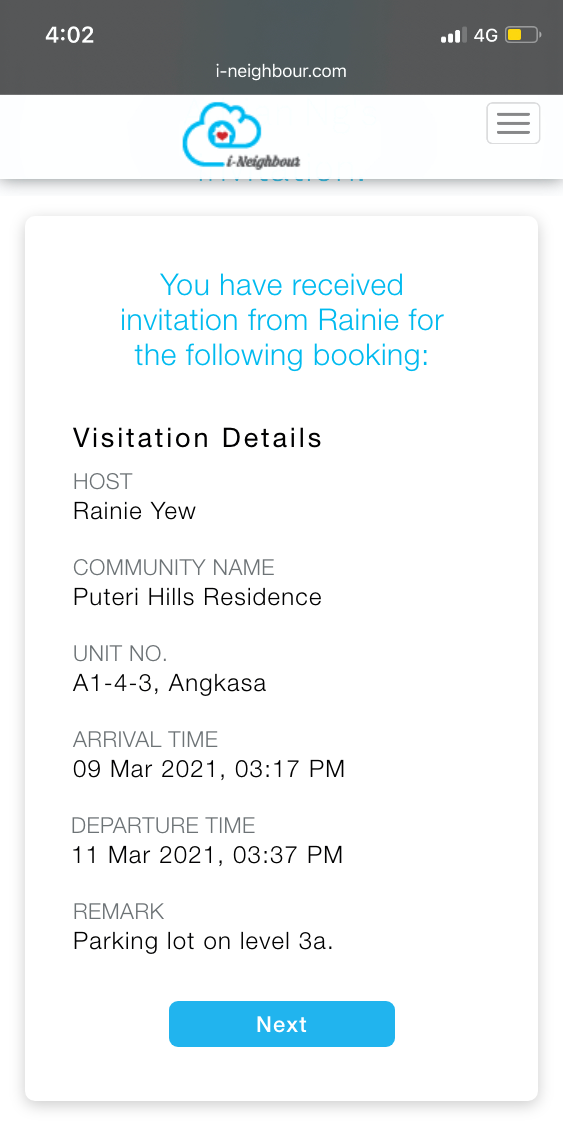
Task: Select host name Rainie Yew
Action: tap(135, 511)
